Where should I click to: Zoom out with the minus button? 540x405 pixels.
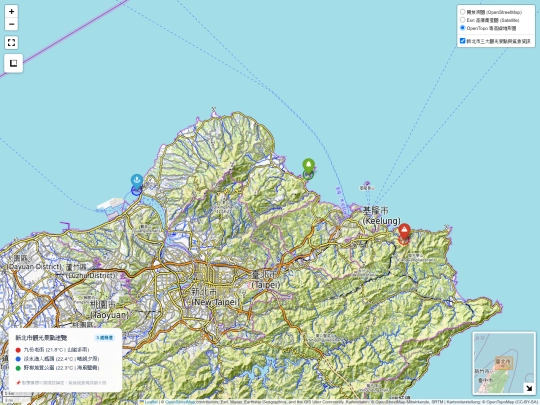[11, 24]
